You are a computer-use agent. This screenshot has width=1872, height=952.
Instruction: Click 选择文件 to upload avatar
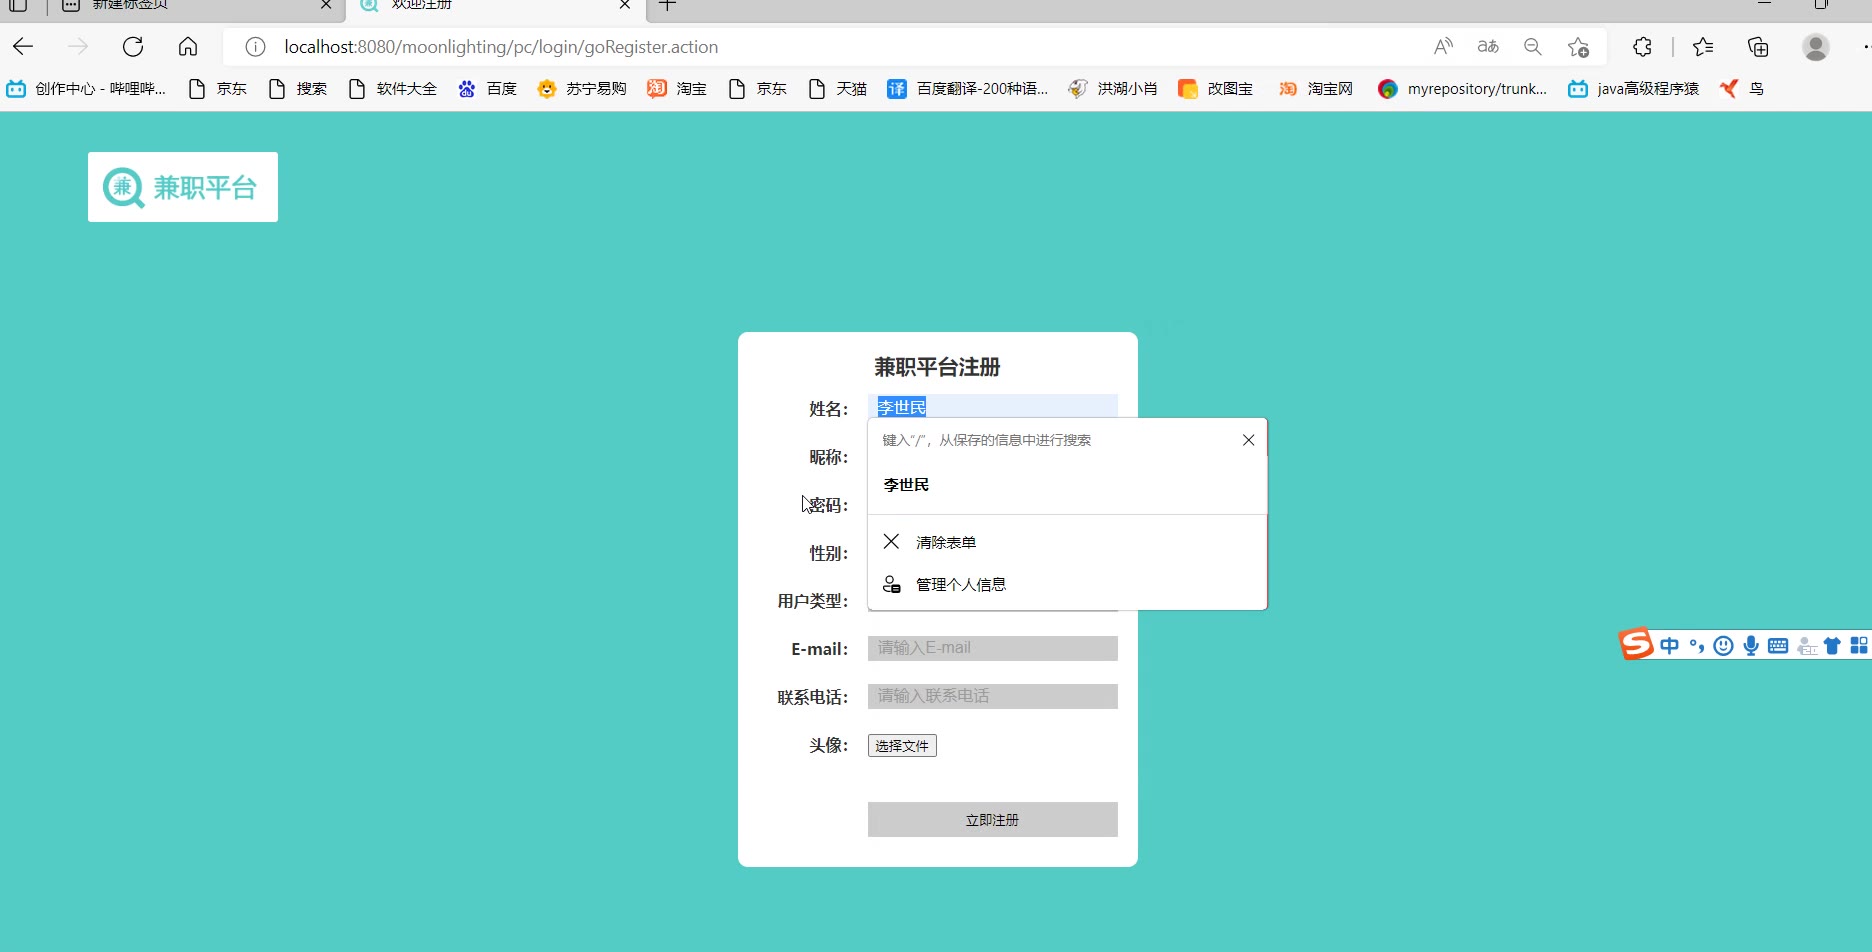(x=902, y=746)
